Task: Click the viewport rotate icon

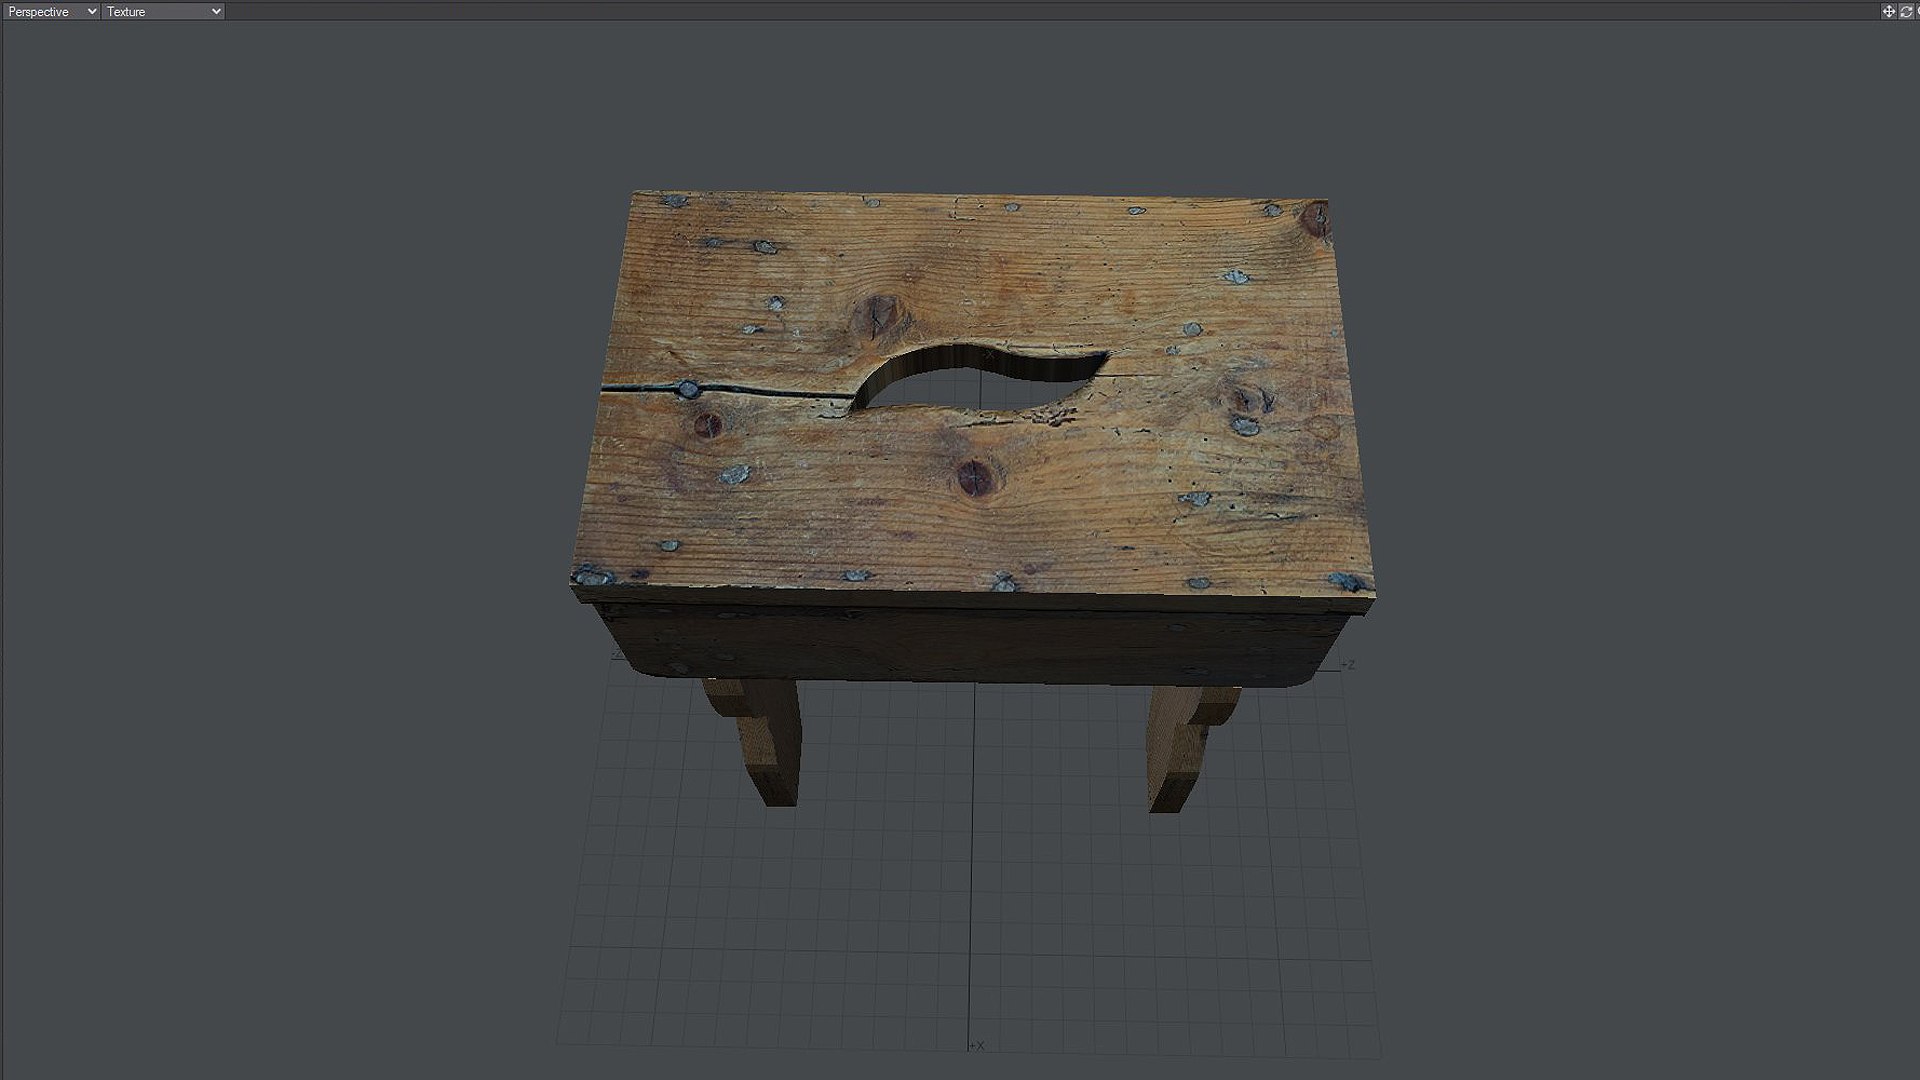Action: click(x=1906, y=11)
